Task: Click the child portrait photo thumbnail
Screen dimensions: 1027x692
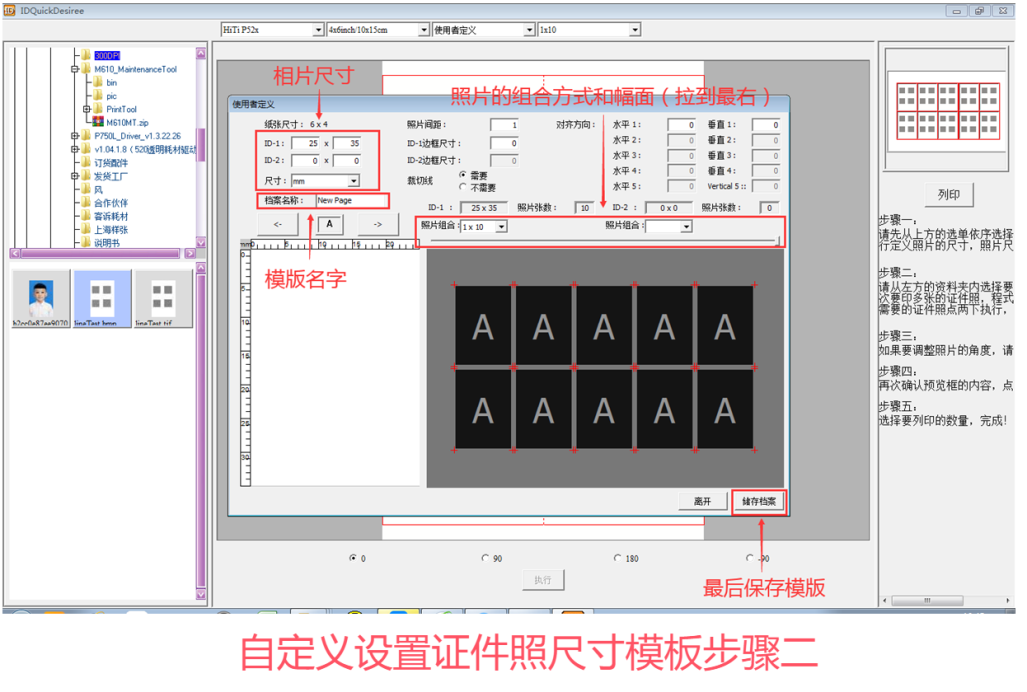Action: coord(42,295)
